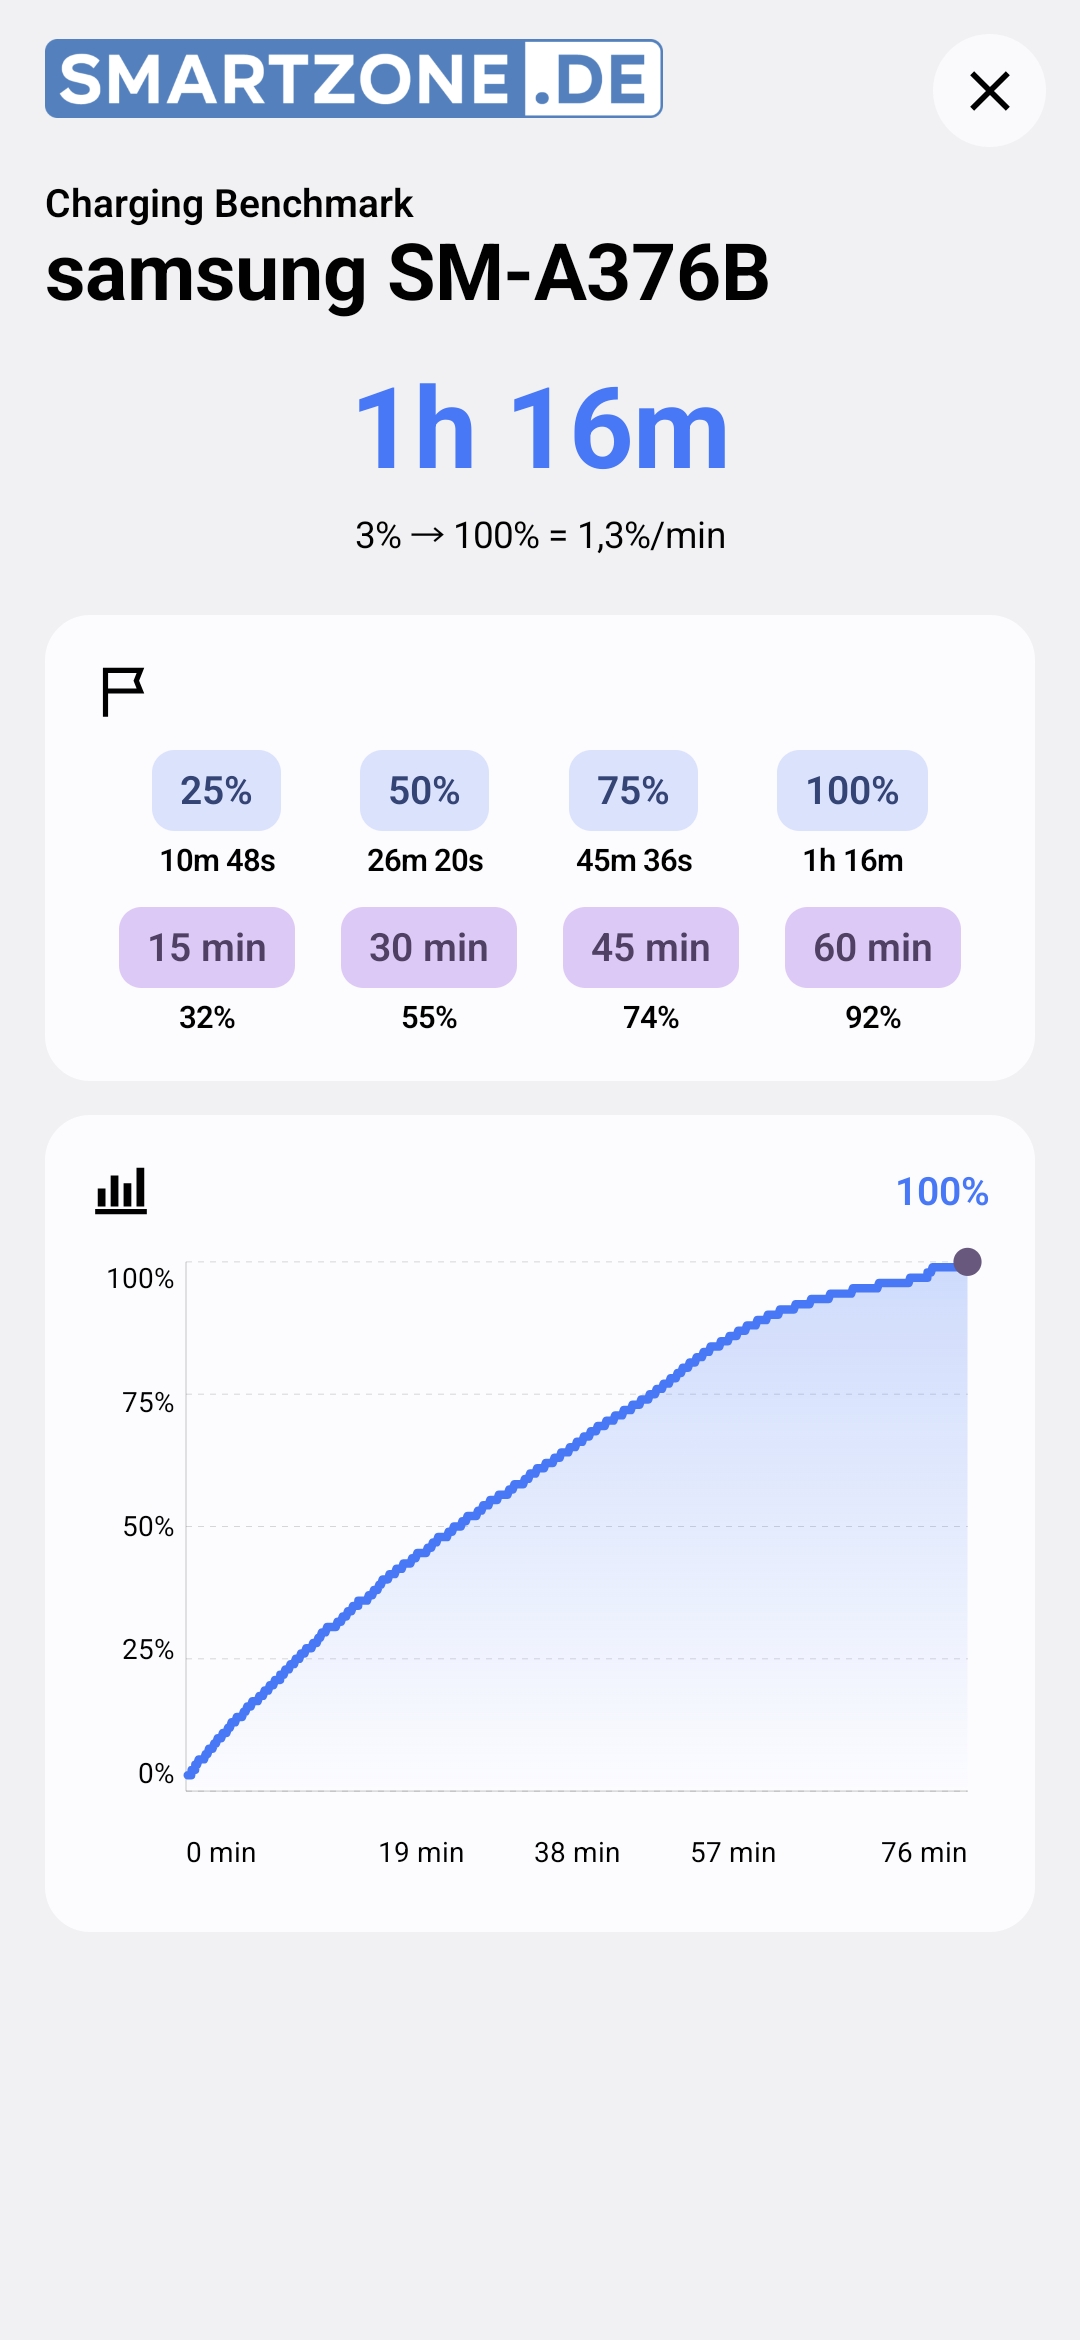Click the 1h 16m total time heading
This screenshot has height=2340, width=1080.
coord(541,429)
